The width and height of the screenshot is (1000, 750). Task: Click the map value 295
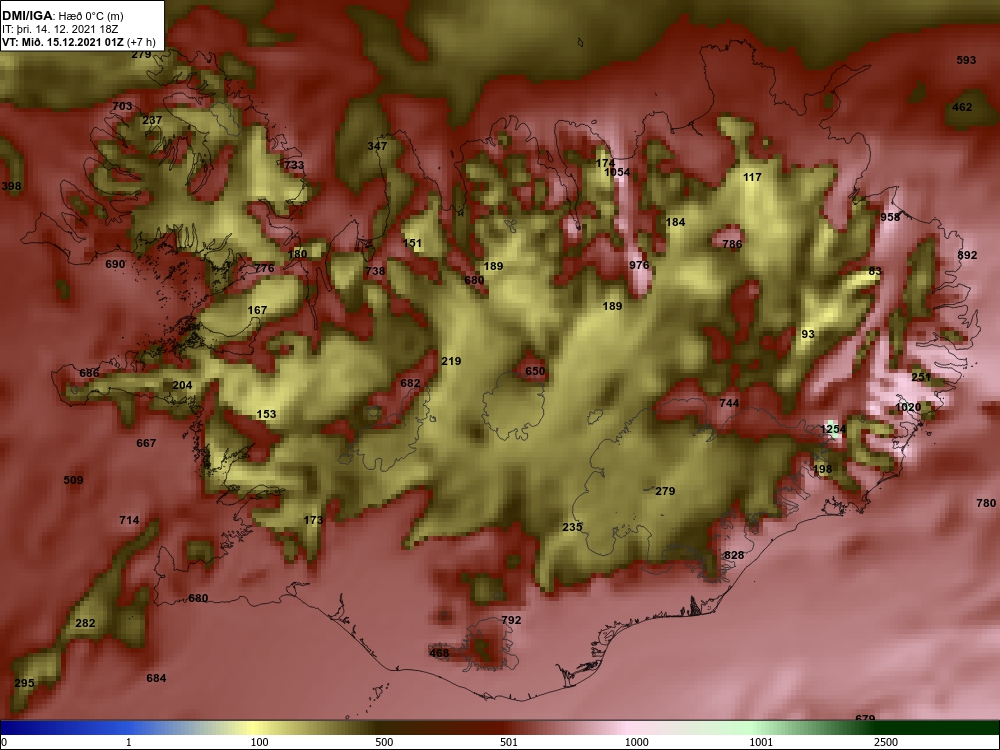pyautogui.click(x=24, y=684)
